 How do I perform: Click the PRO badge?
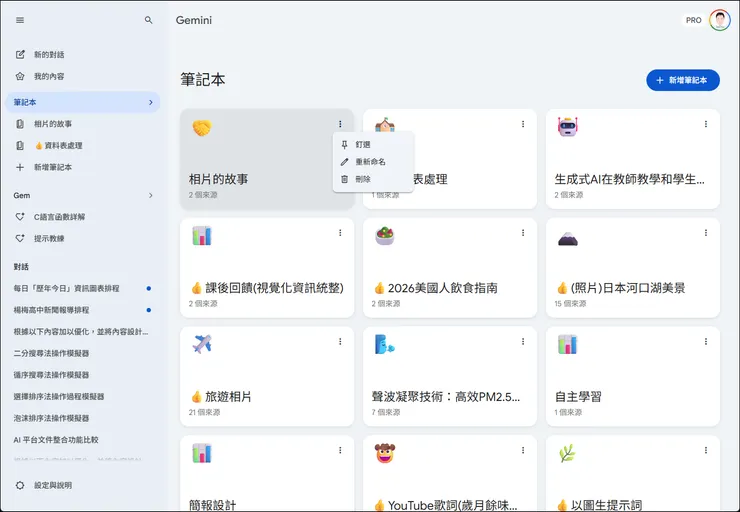(x=693, y=20)
